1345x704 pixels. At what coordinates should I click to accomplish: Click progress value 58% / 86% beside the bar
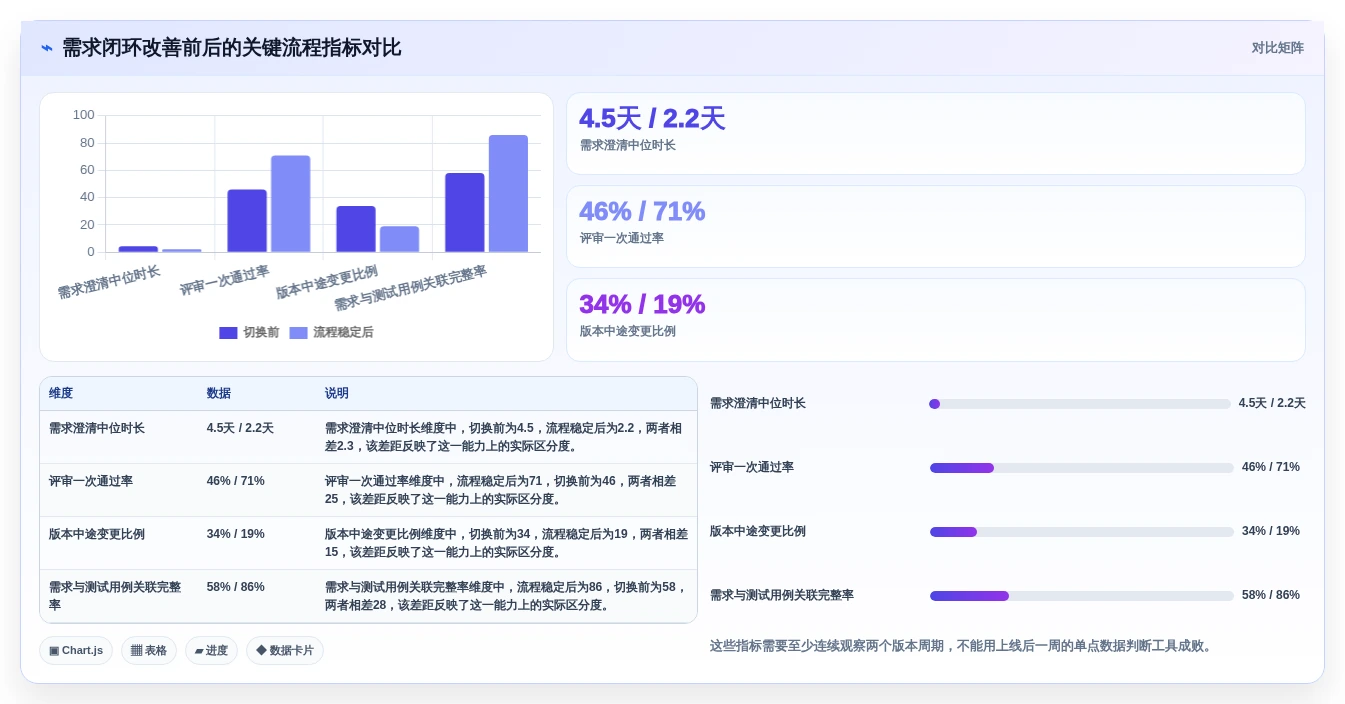[1271, 596]
